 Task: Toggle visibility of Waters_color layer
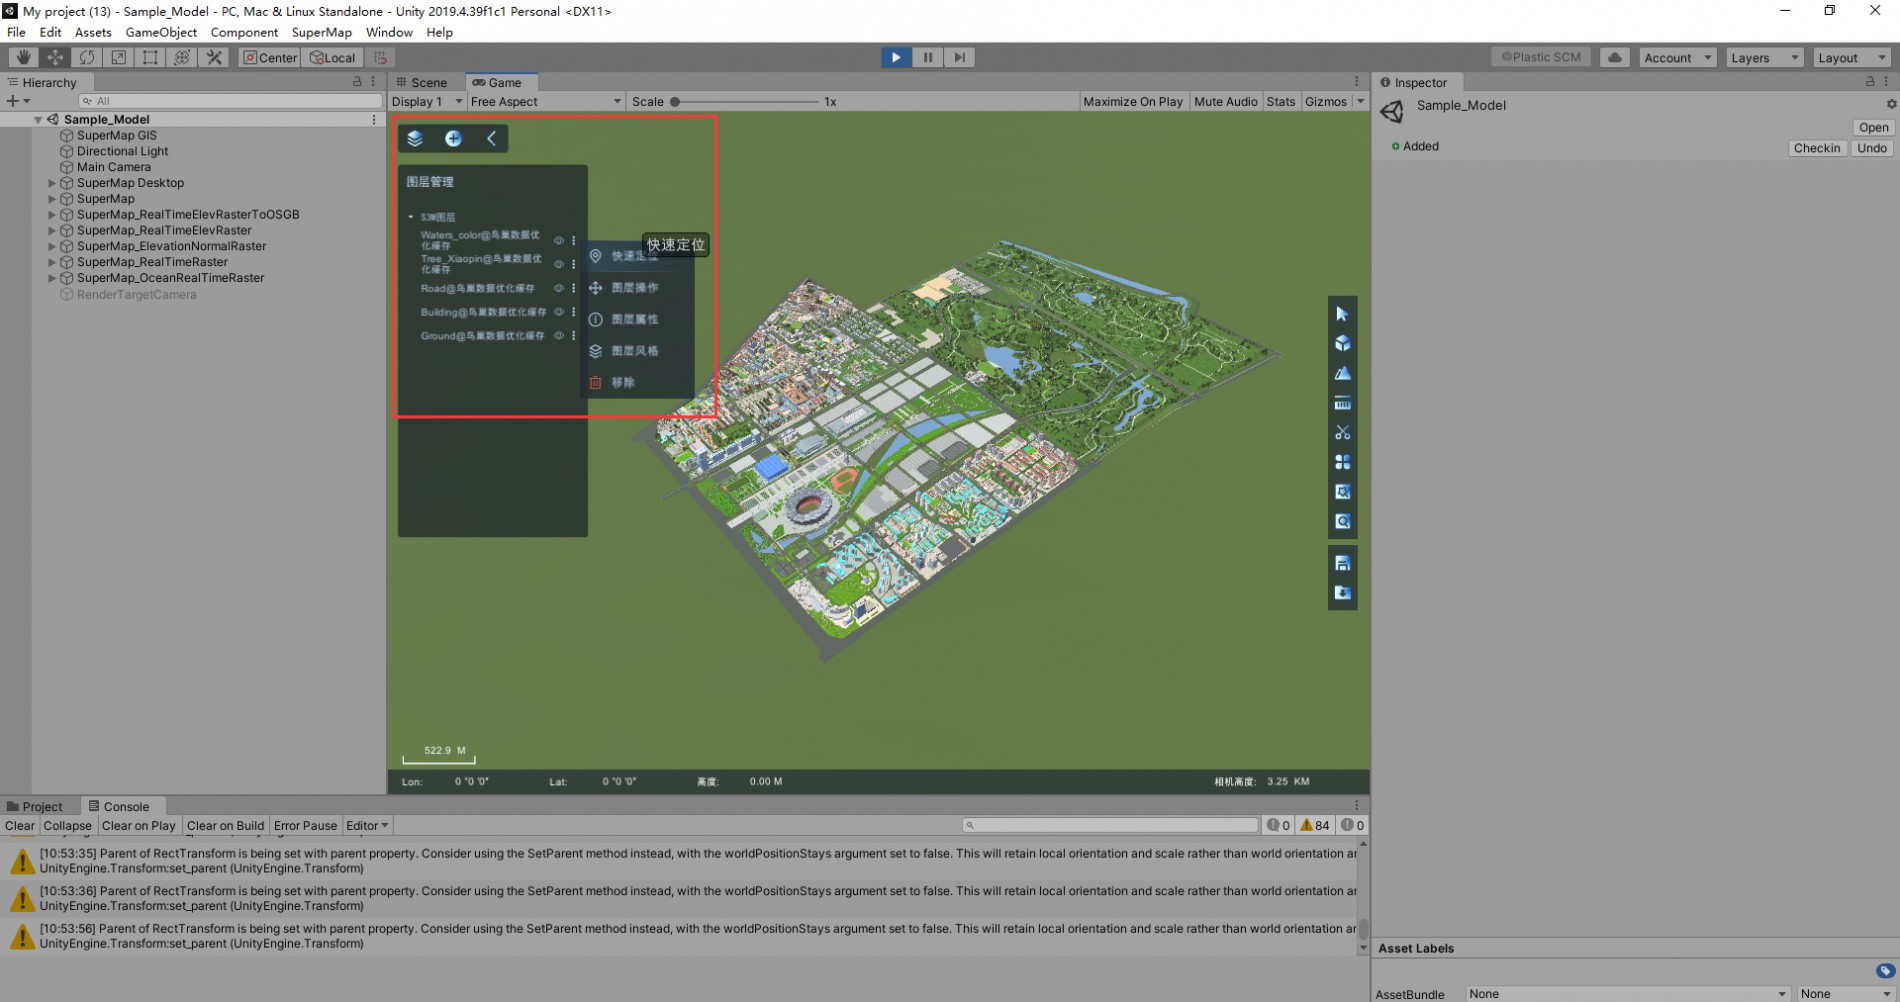point(559,240)
